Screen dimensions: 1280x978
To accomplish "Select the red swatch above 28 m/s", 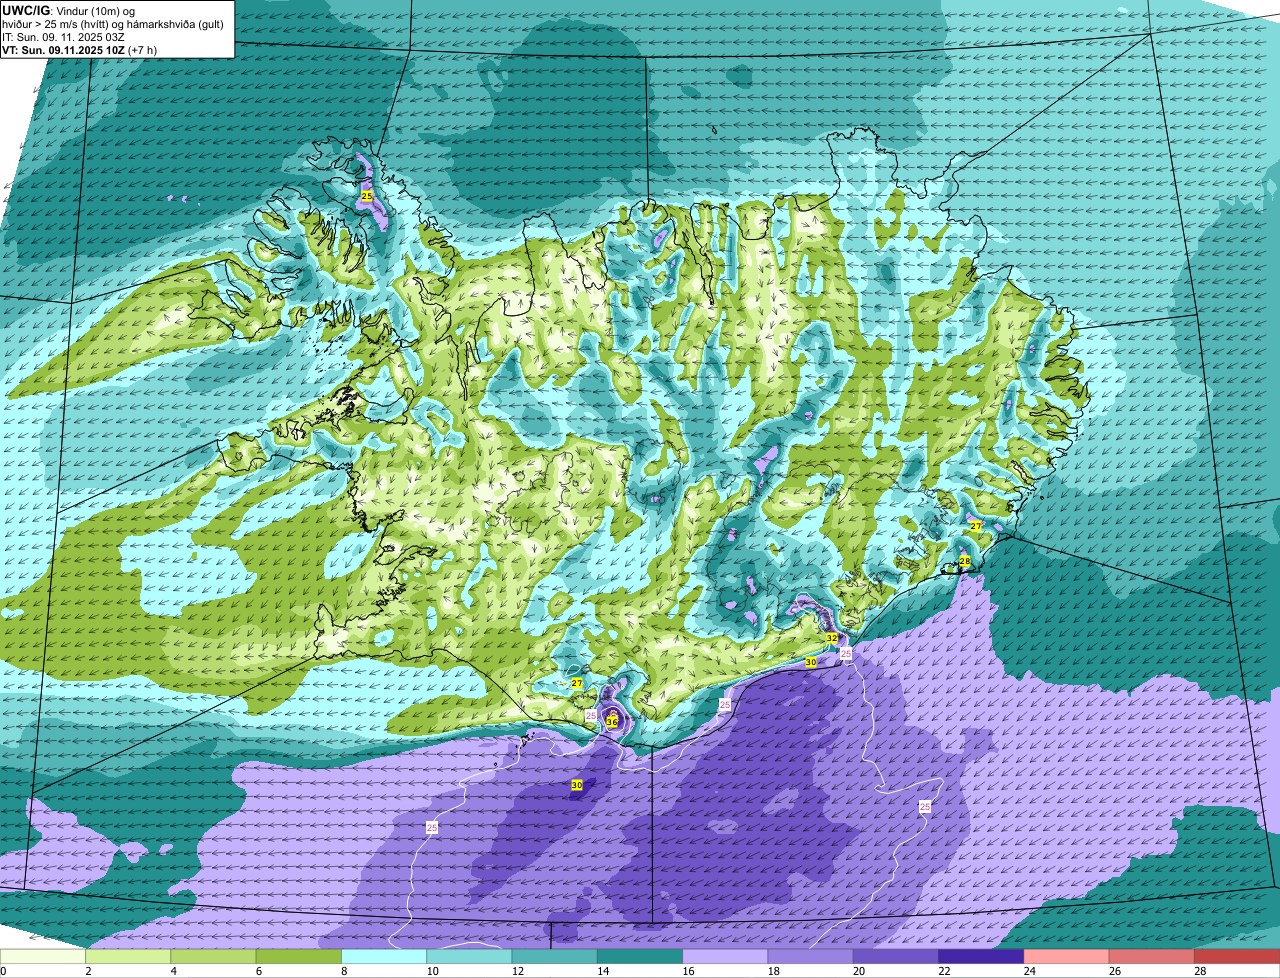I will point(1237,957).
